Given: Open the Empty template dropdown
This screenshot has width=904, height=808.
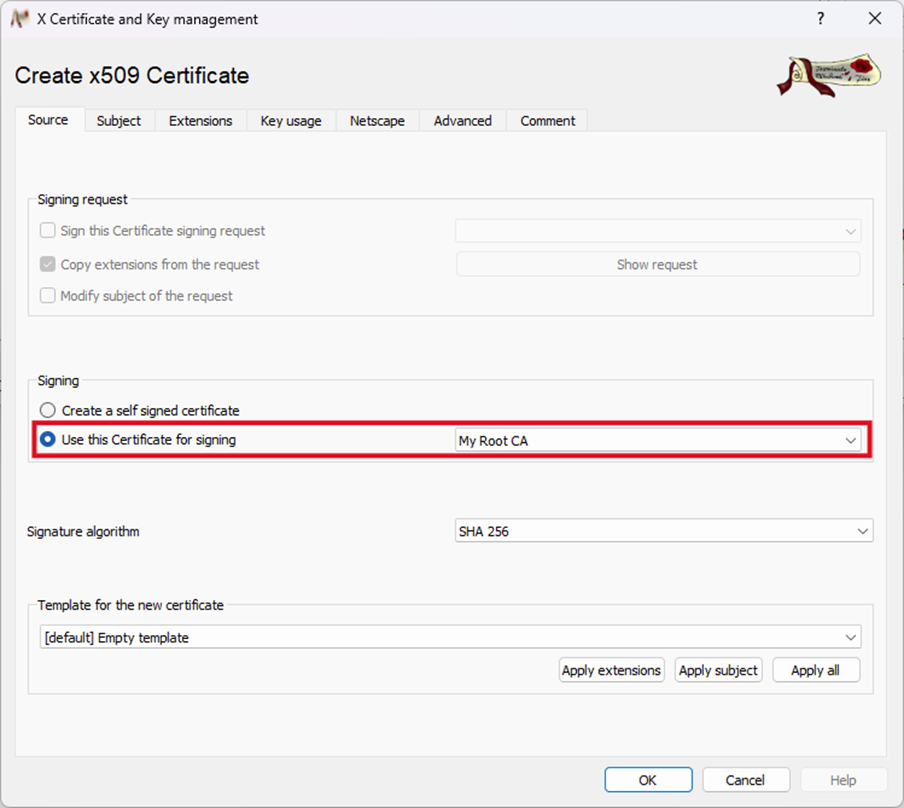Looking at the screenshot, I should [x=450, y=637].
